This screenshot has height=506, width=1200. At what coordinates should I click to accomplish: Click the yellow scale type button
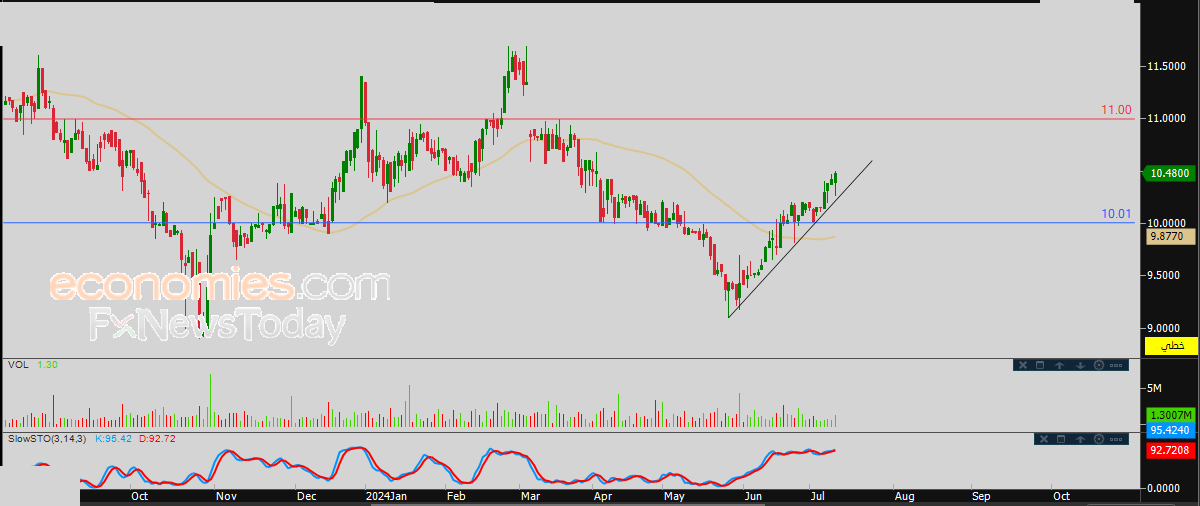[1171, 346]
